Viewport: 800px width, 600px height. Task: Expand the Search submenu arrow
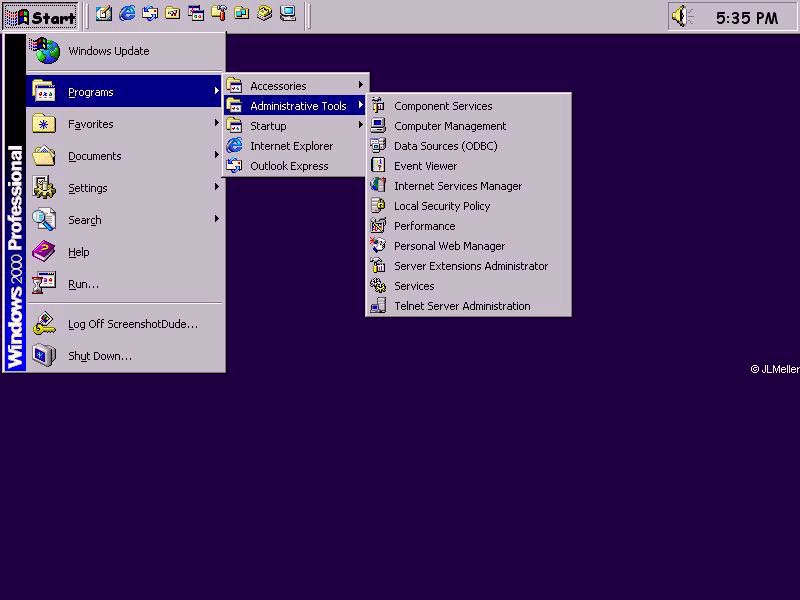pyautogui.click(x=216, y=219)
